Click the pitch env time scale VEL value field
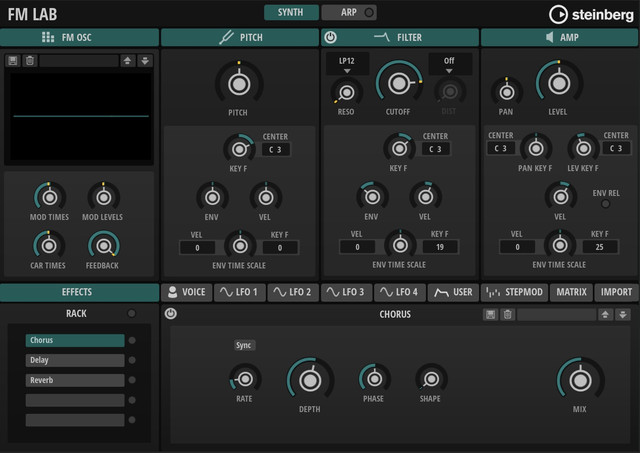Screen dimensions: 640x453 pos(197,248)
